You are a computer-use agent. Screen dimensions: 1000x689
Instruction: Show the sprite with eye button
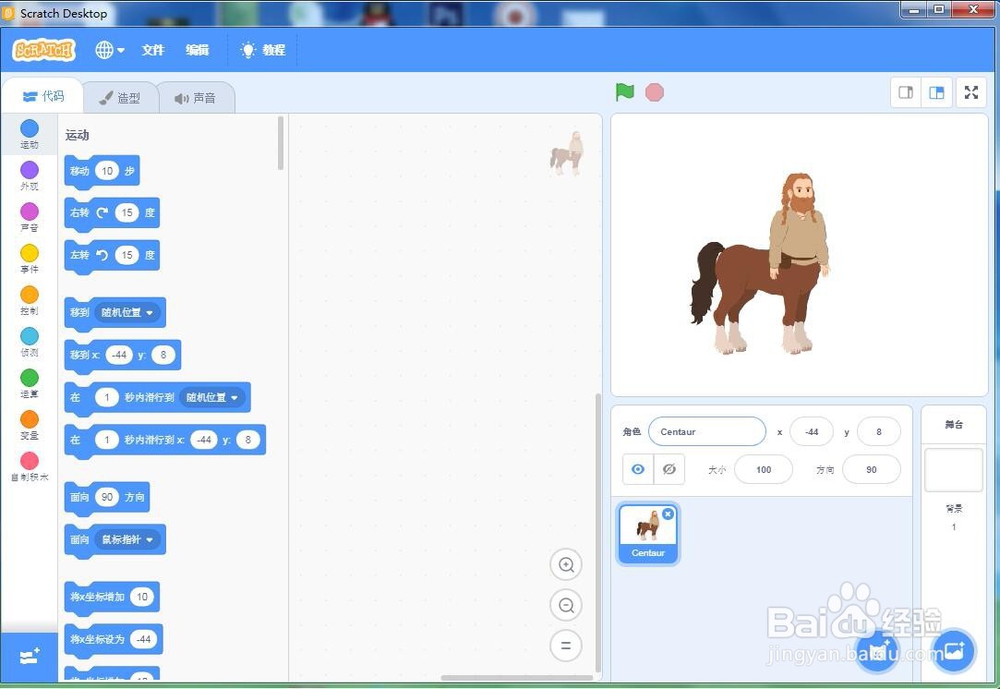638,470
